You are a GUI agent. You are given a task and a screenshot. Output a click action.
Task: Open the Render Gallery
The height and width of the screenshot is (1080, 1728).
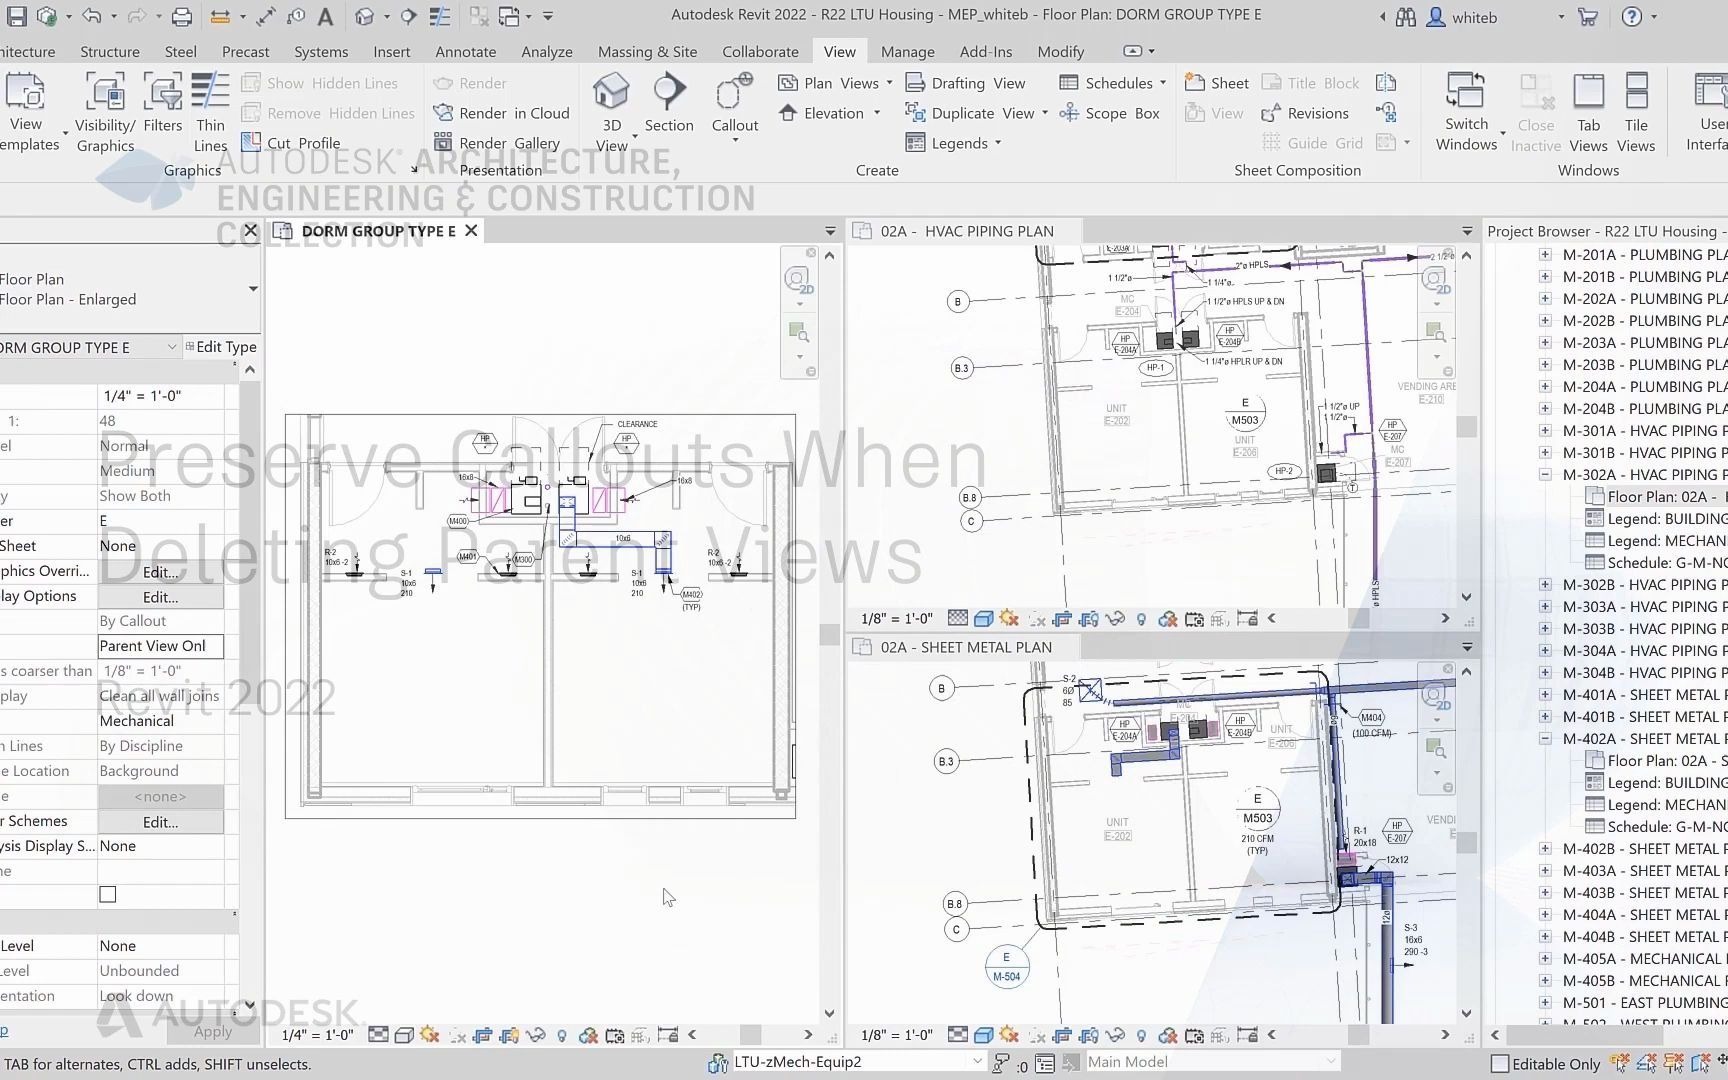[496, 143]
